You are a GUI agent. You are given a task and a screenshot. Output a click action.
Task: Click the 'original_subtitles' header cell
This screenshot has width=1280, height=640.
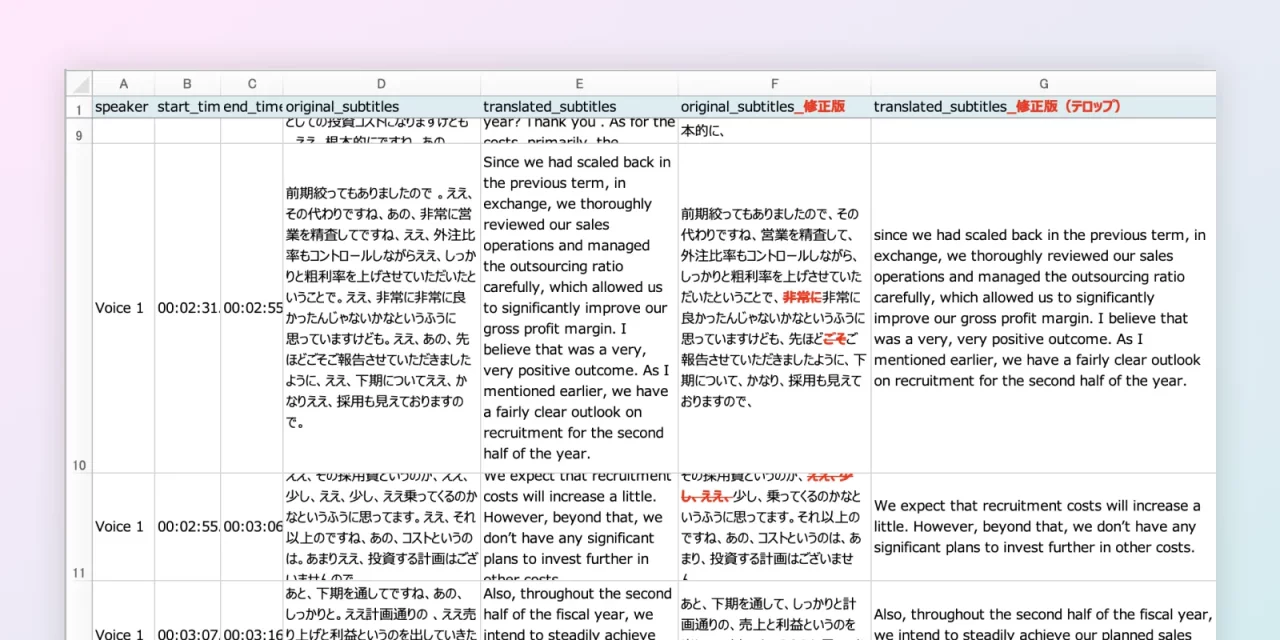point(381,107)
